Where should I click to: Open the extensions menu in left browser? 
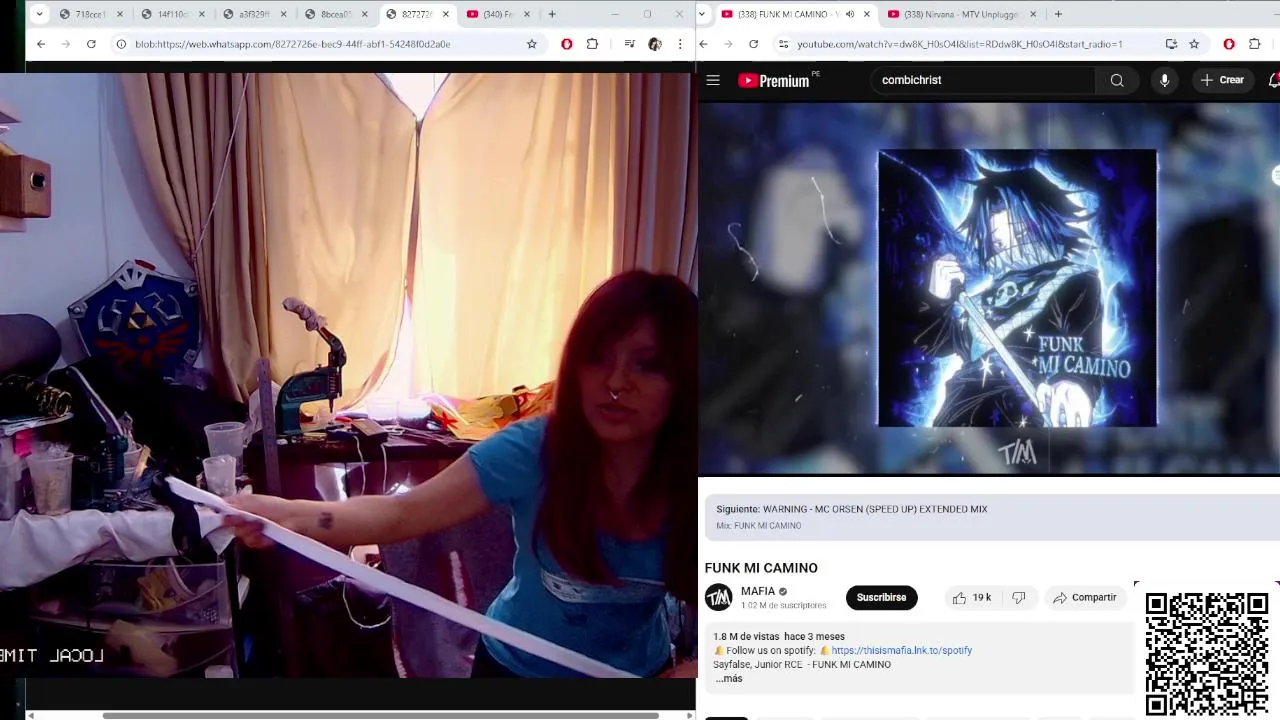coord(592,44)
